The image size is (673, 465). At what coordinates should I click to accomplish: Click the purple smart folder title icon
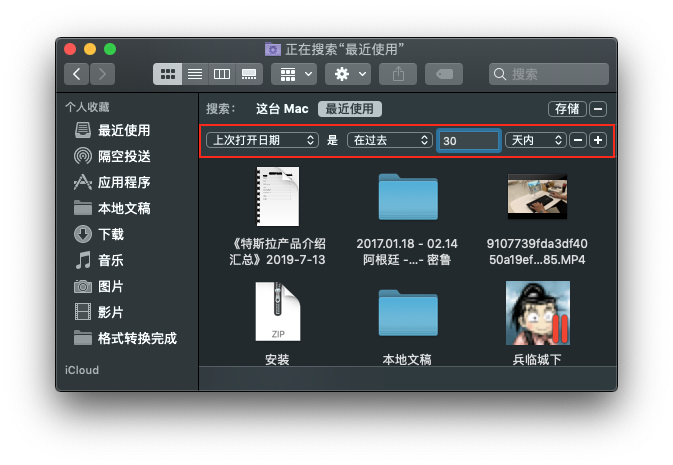tap(273, 49)
